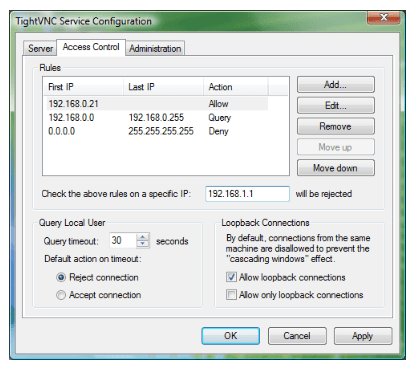Decrease query timeout with down arrow

[143, 244]
